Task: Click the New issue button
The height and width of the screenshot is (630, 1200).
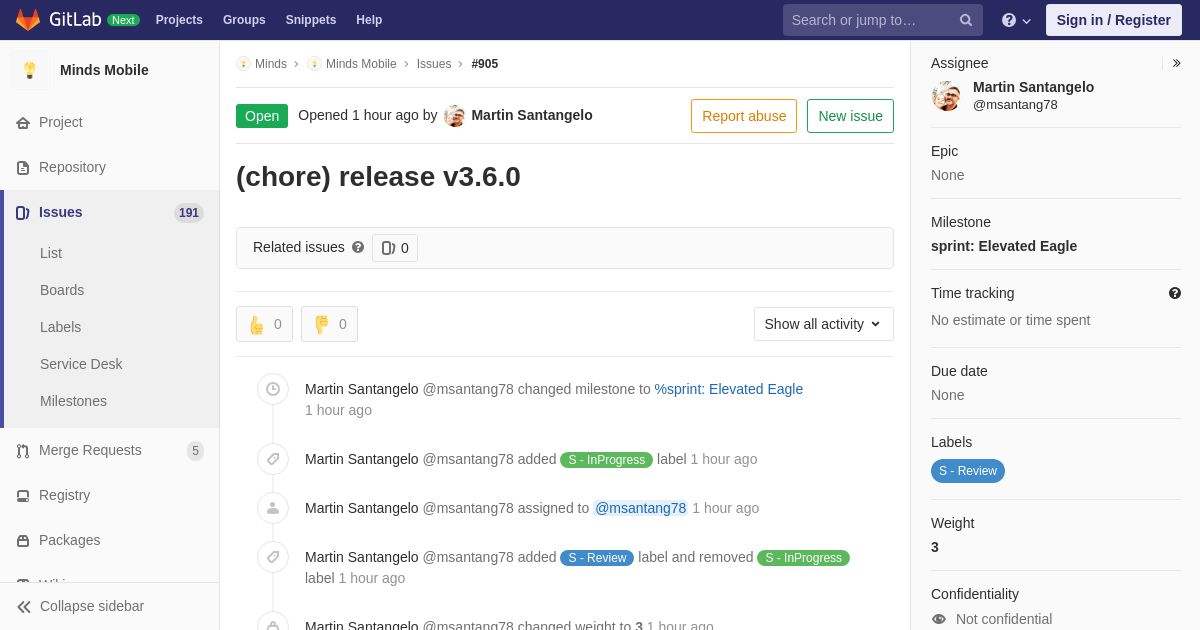Action: coord(850,116)
